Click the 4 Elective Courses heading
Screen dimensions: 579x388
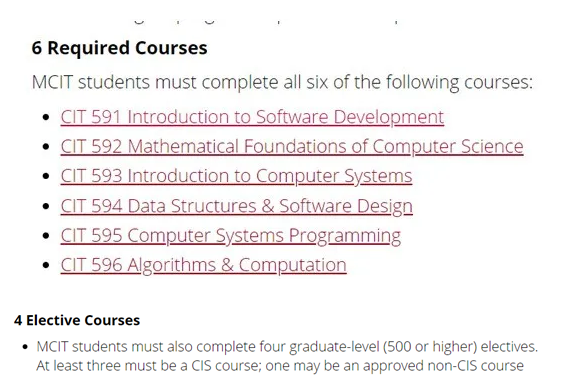77,320
